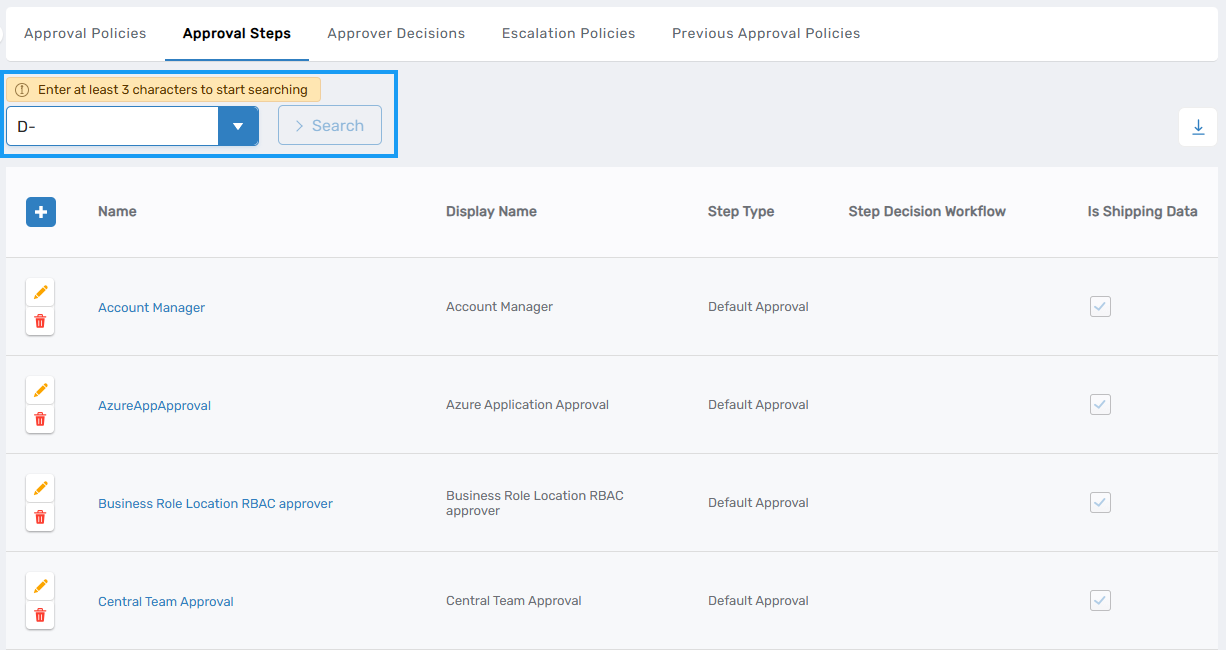Image resolution: width=1226 pixels, height=650 pixels.
Task: Delete the AzureAppApproval step
Action: point(40,419)
